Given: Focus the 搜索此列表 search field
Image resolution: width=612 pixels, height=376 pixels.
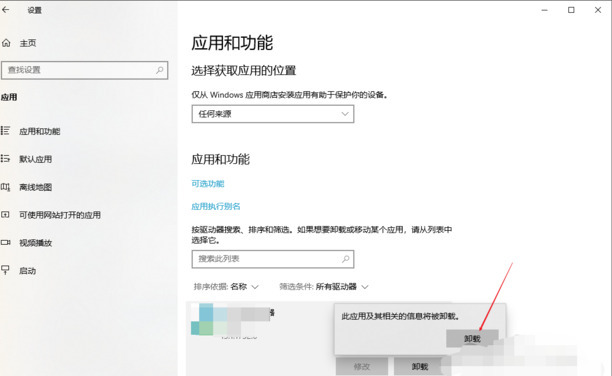Looking at the screenshot, I should tap(273, 259).
